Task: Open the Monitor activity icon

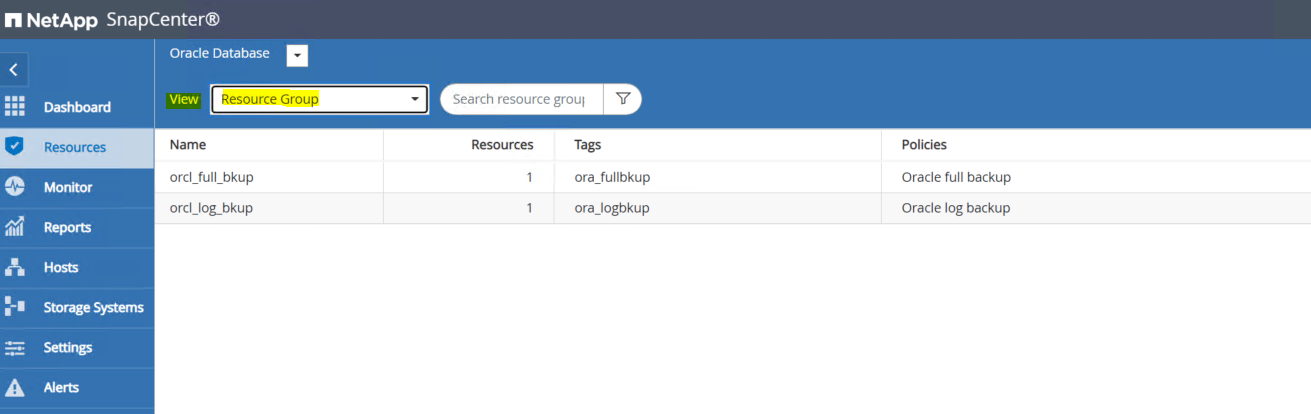Action: 14,187
